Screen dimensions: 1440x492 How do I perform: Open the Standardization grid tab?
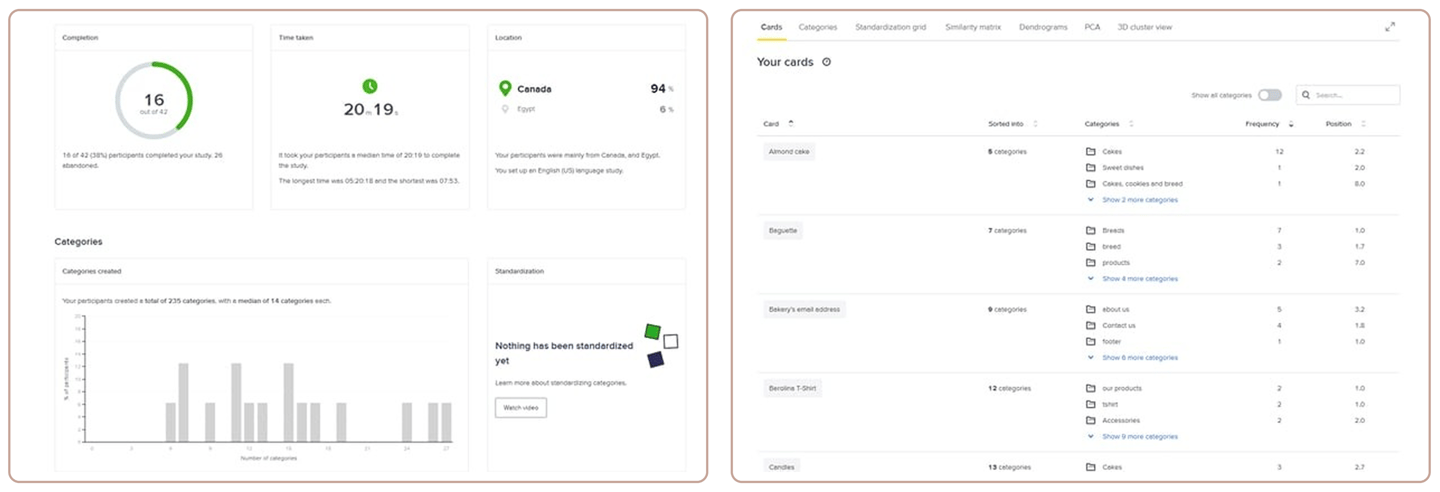click(x=890, y=27)
